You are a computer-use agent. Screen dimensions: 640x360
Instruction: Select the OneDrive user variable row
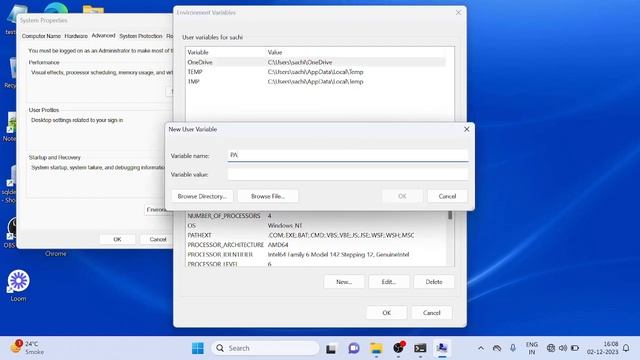[316, 62]
